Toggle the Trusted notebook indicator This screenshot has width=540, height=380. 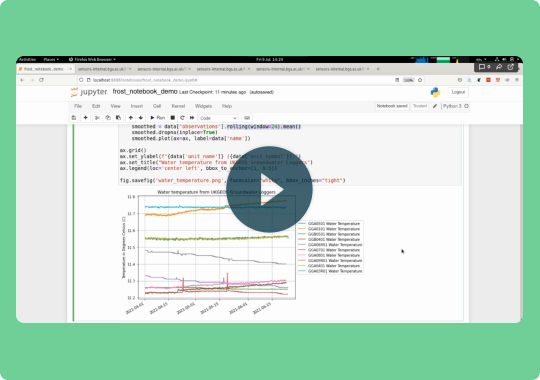[420, 106]
